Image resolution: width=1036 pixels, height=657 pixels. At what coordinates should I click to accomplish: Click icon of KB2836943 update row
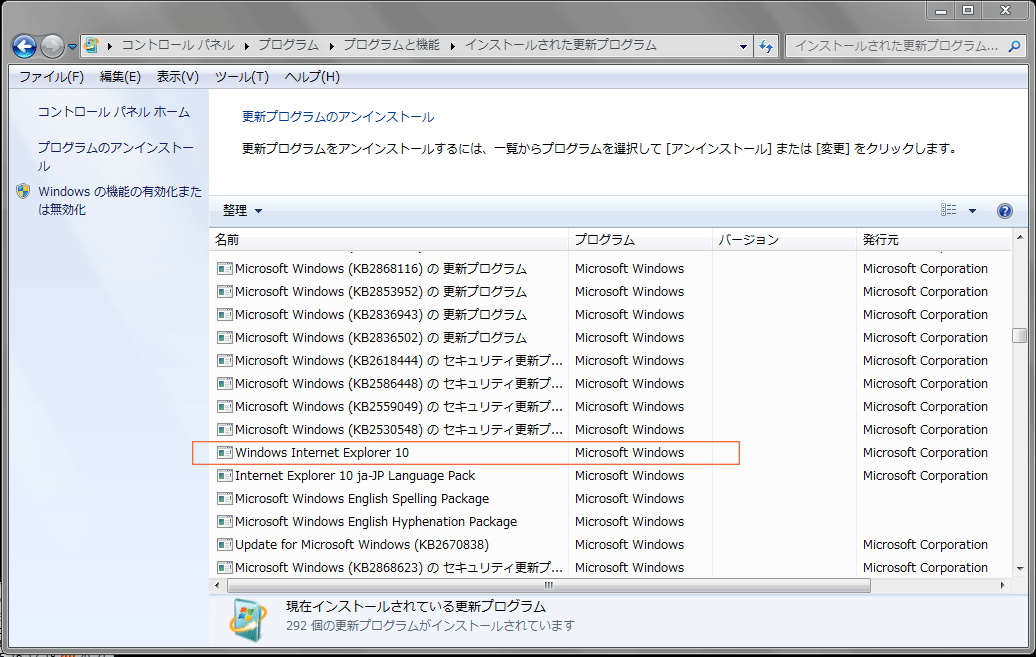[225, 315]
